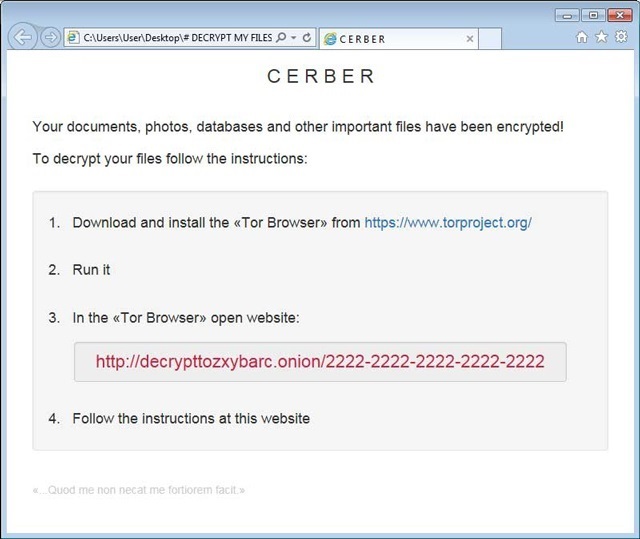The image size is (640, 539).
Task: Open the https://www.torproject.org/ link
Action: [x=448, y=223]
